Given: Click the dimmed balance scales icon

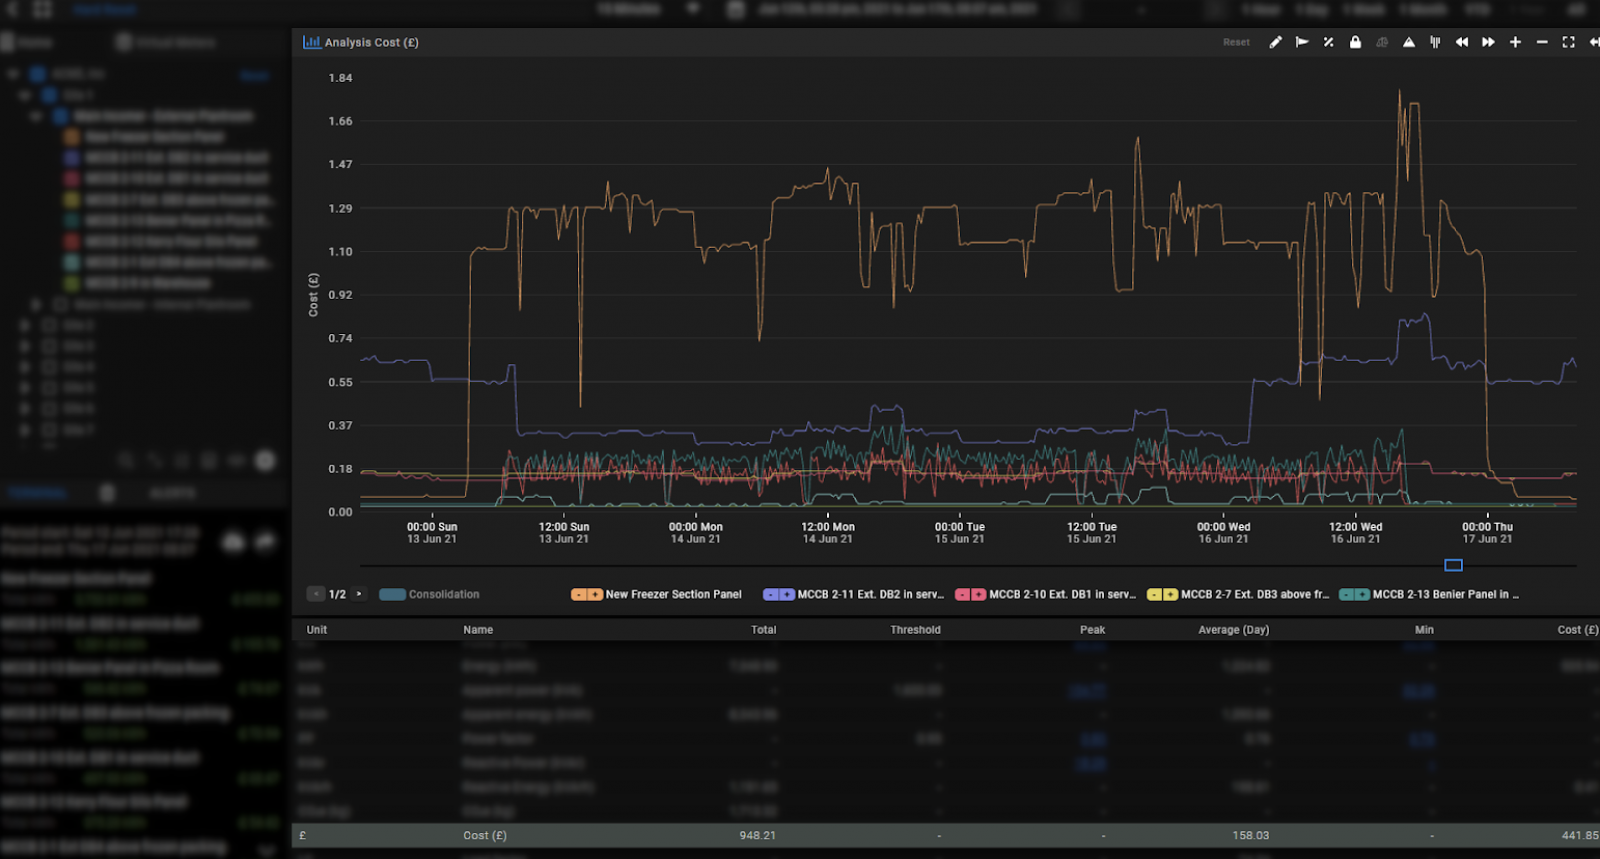Looking at the screenshot, I should 1382,42.
